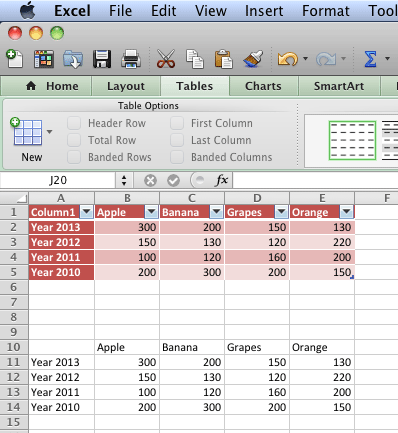The image size is (398, 433).
Task: Select the green-outlined plain table style
Action: (352, 140)
